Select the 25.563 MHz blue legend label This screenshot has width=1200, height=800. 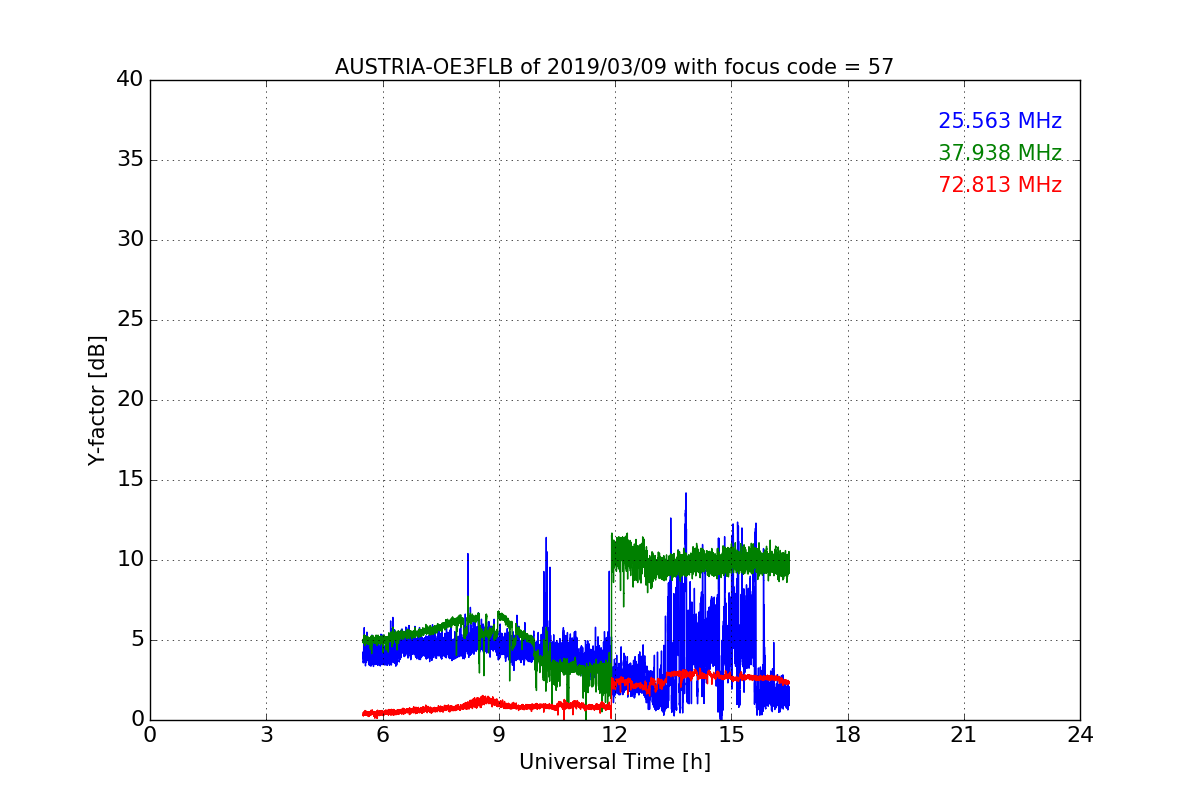[1000, 121]
